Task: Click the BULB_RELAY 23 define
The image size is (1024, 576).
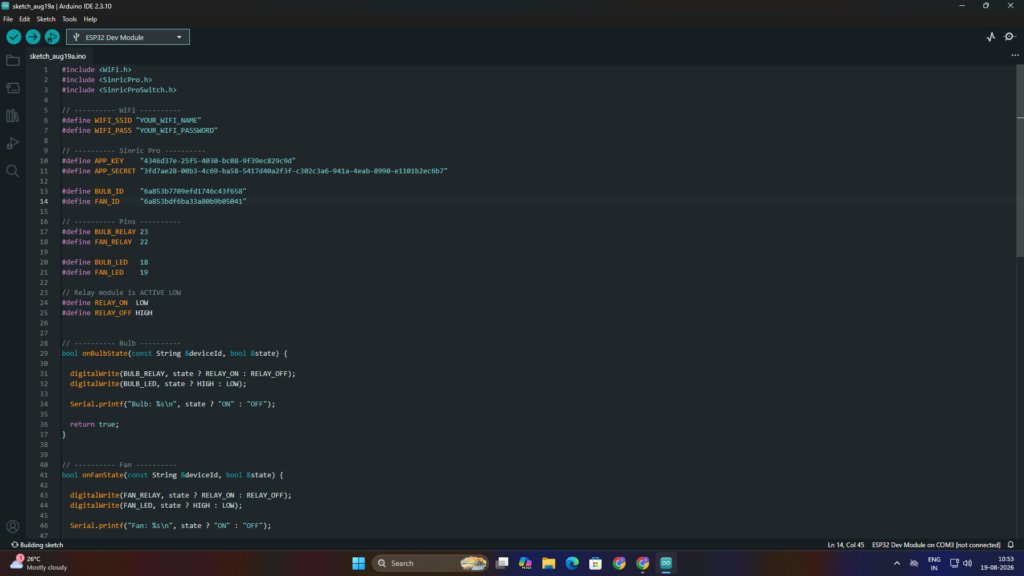Action: (x=104, y=232)
